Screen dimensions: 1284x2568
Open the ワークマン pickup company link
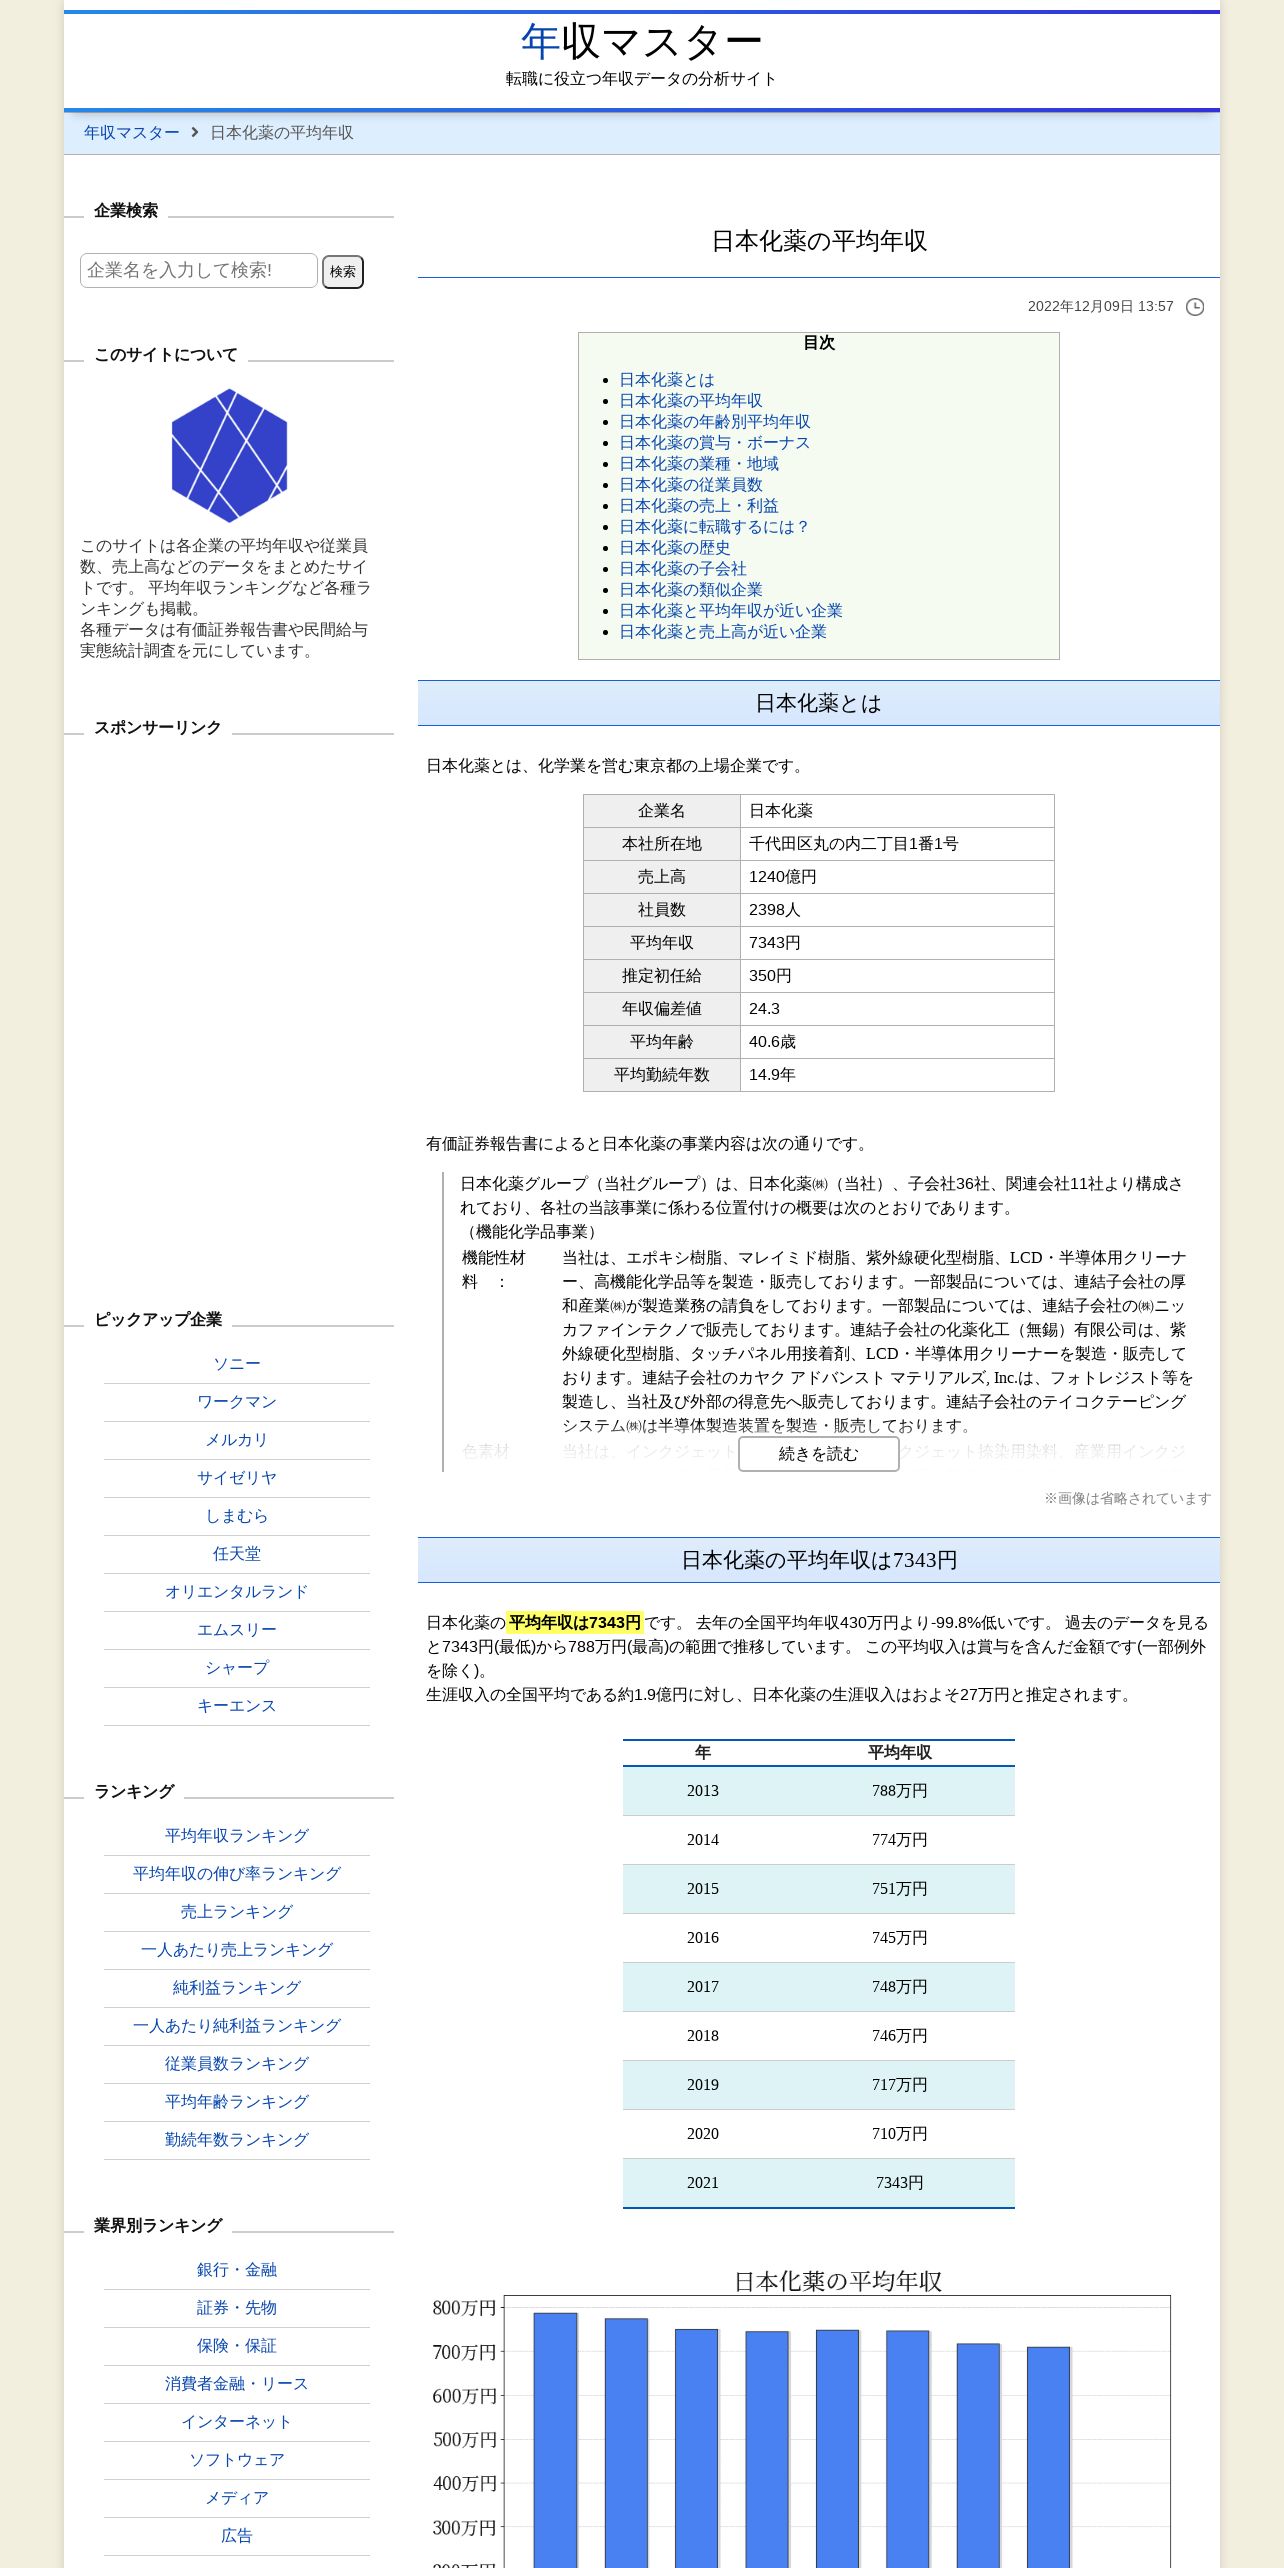[237, 1402]
